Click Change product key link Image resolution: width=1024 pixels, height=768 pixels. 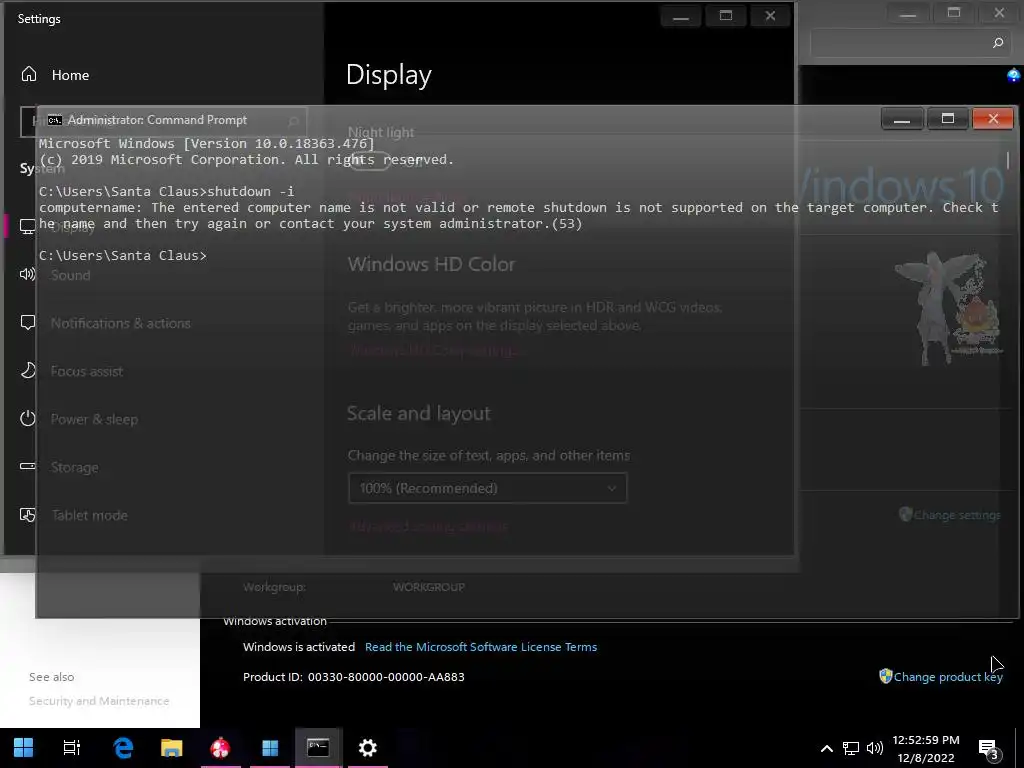[x=948, y=677]
